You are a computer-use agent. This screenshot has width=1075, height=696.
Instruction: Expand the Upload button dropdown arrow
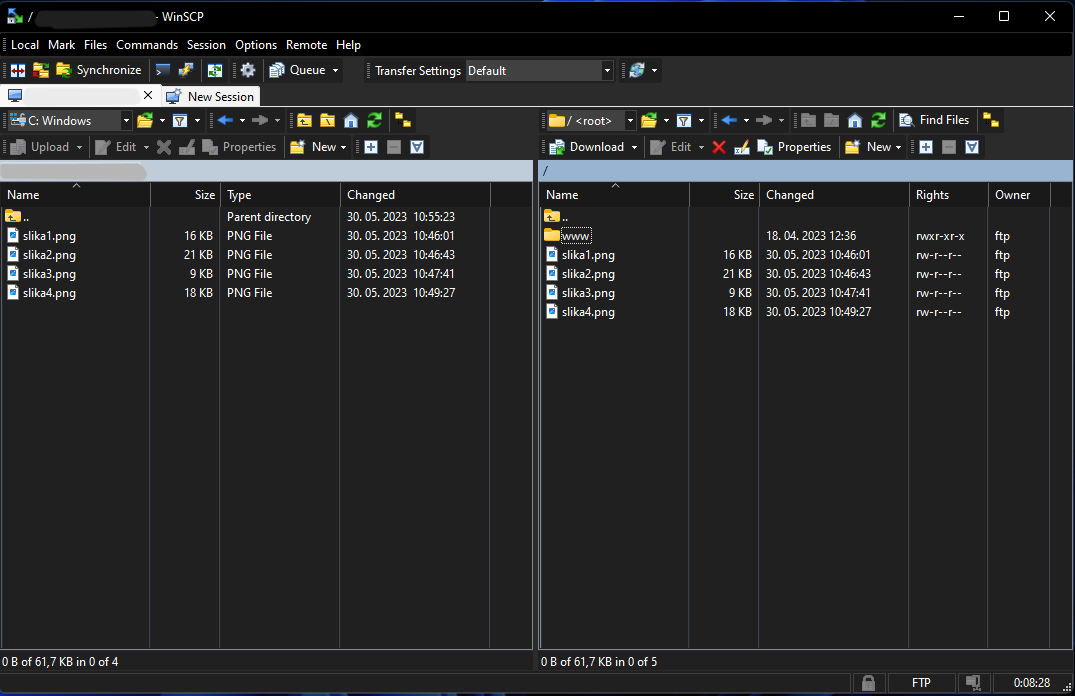[79, 147]
